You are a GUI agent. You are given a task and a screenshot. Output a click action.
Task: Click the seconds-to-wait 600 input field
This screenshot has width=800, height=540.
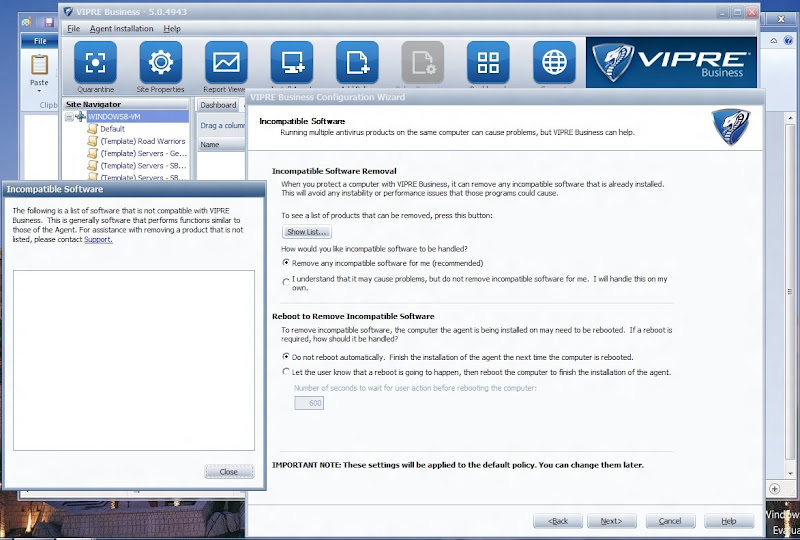tap(309, 403)
